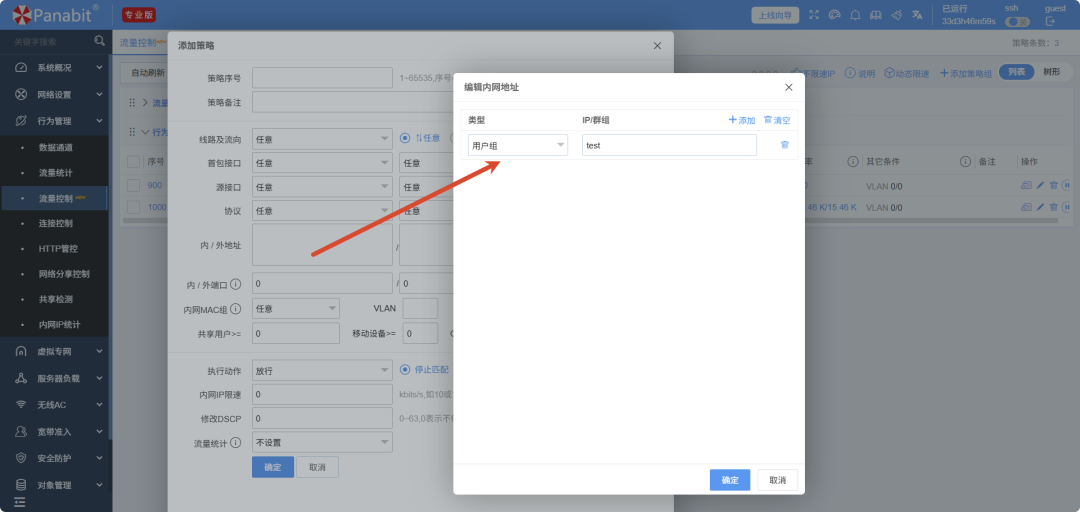
Task: Click 确定 in 编辑内网地址 dialog
Action: (x=729, y=480)
